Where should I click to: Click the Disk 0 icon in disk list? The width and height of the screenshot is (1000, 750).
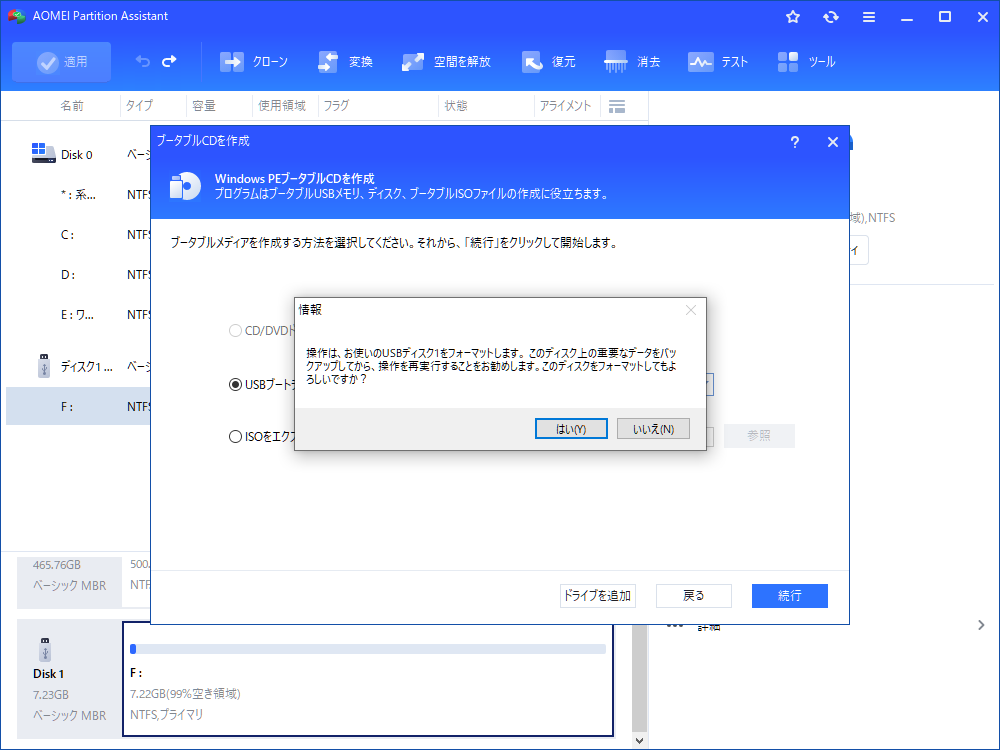pyautogui.click(x=43, y=153)
